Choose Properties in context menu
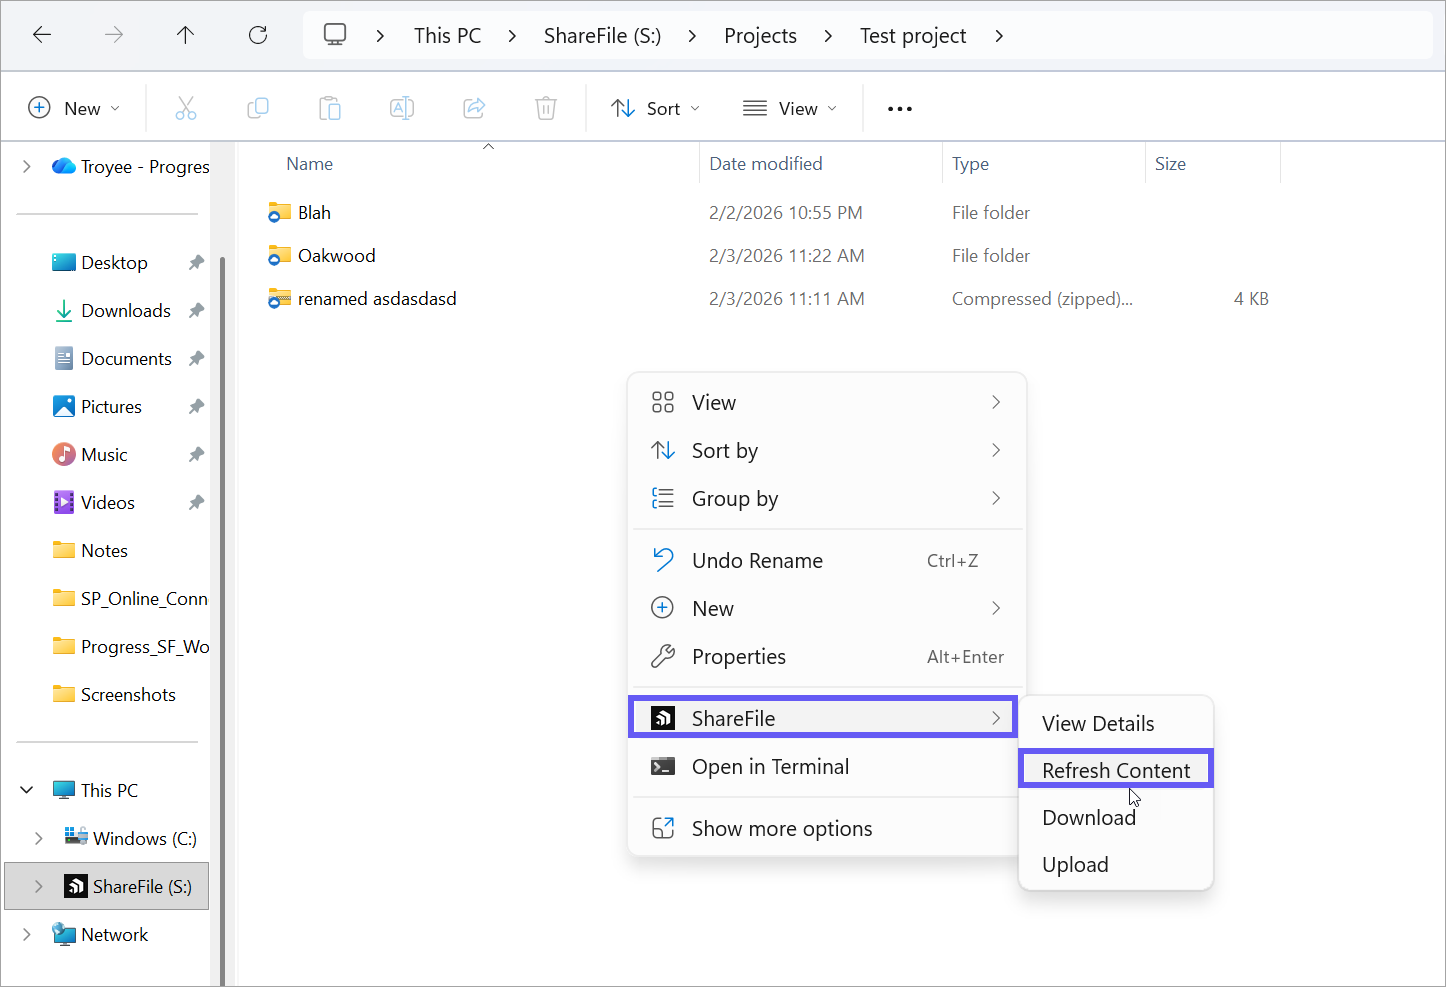 [826, 657]
